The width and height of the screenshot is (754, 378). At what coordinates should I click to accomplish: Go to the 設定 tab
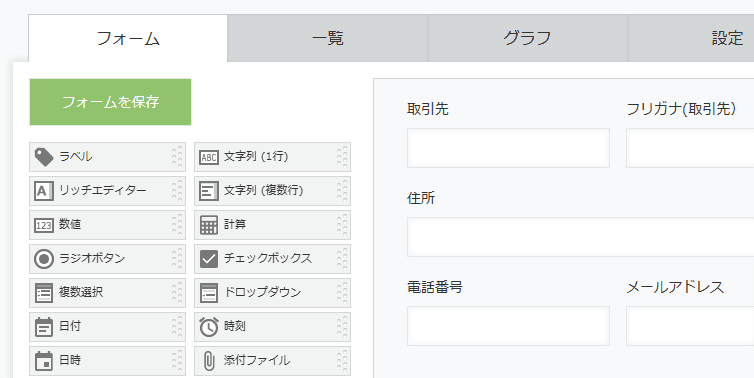click(691, 38)
